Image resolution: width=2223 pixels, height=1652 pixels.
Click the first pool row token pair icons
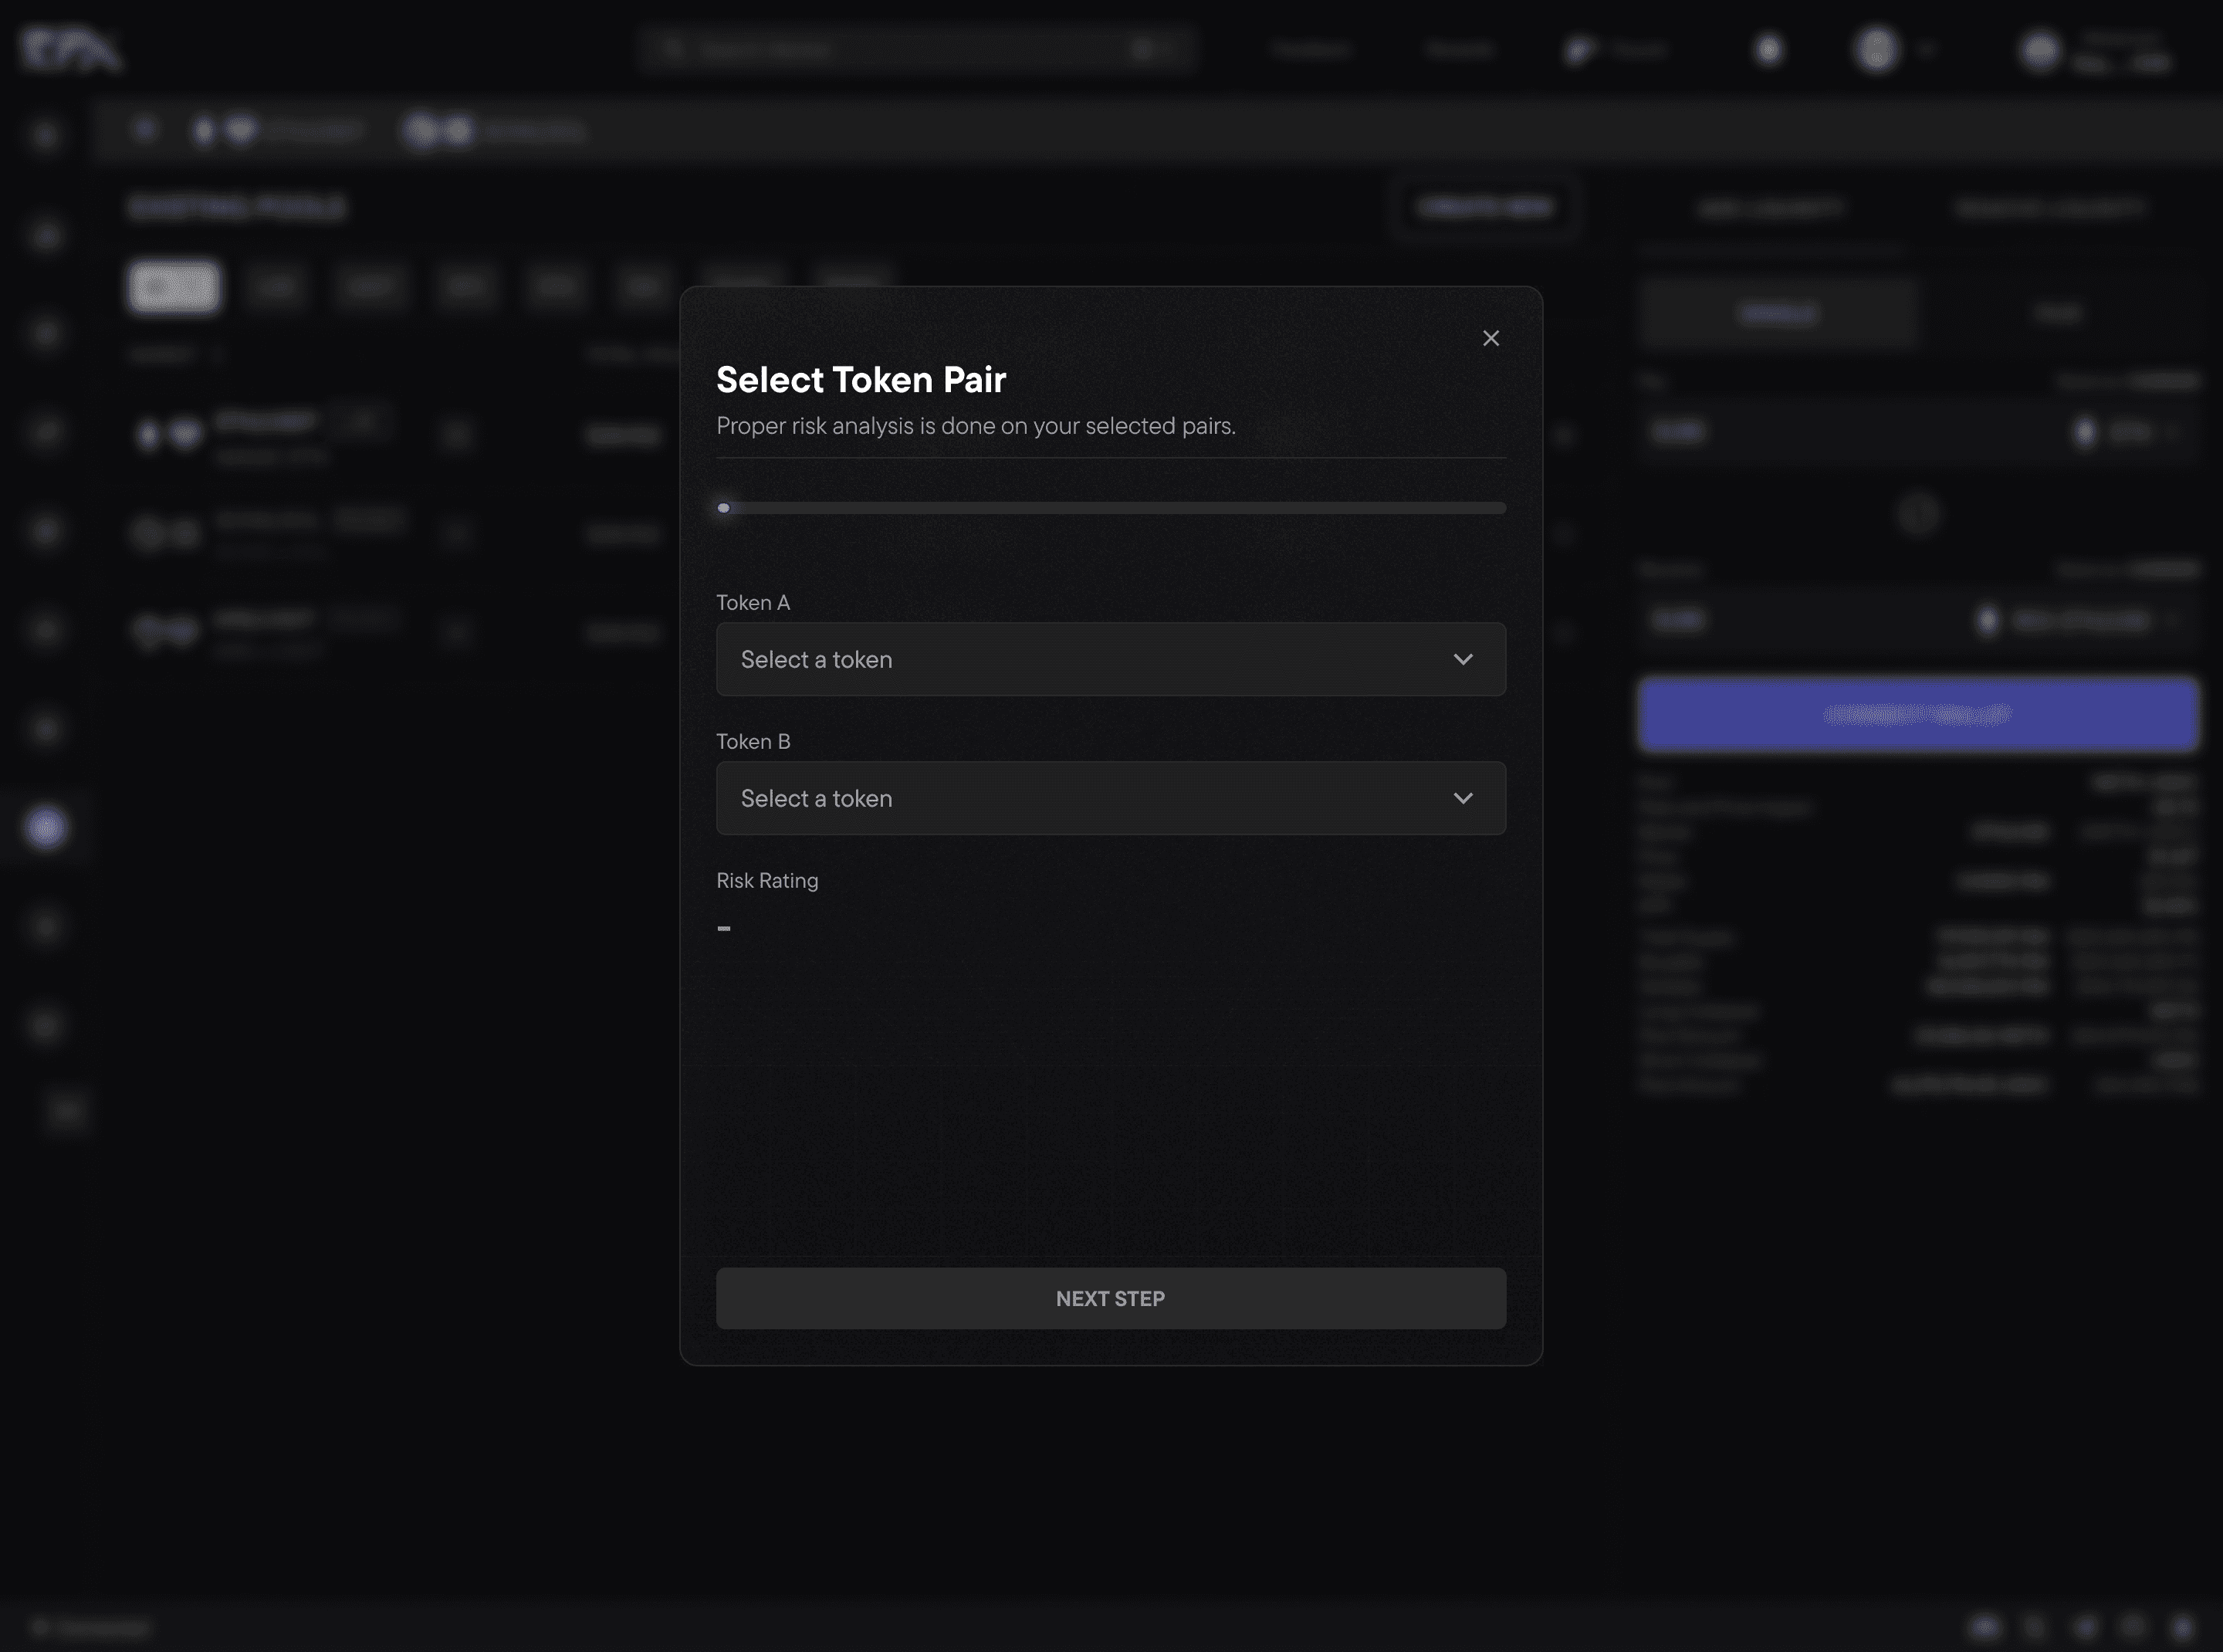(x=167, y=434)
